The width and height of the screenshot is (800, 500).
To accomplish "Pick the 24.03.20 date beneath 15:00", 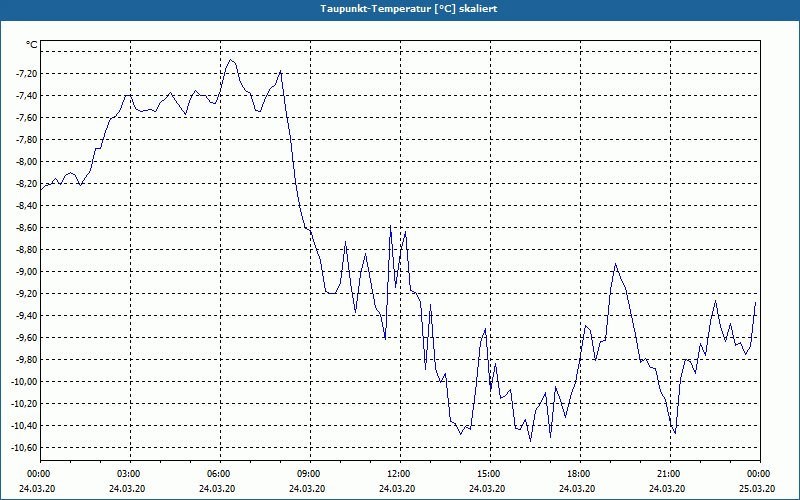I will [487, 488].
